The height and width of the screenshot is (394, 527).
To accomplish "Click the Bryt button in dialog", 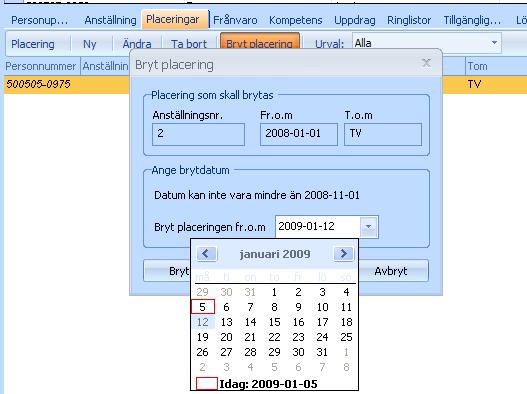I will [x=167, y=271].
